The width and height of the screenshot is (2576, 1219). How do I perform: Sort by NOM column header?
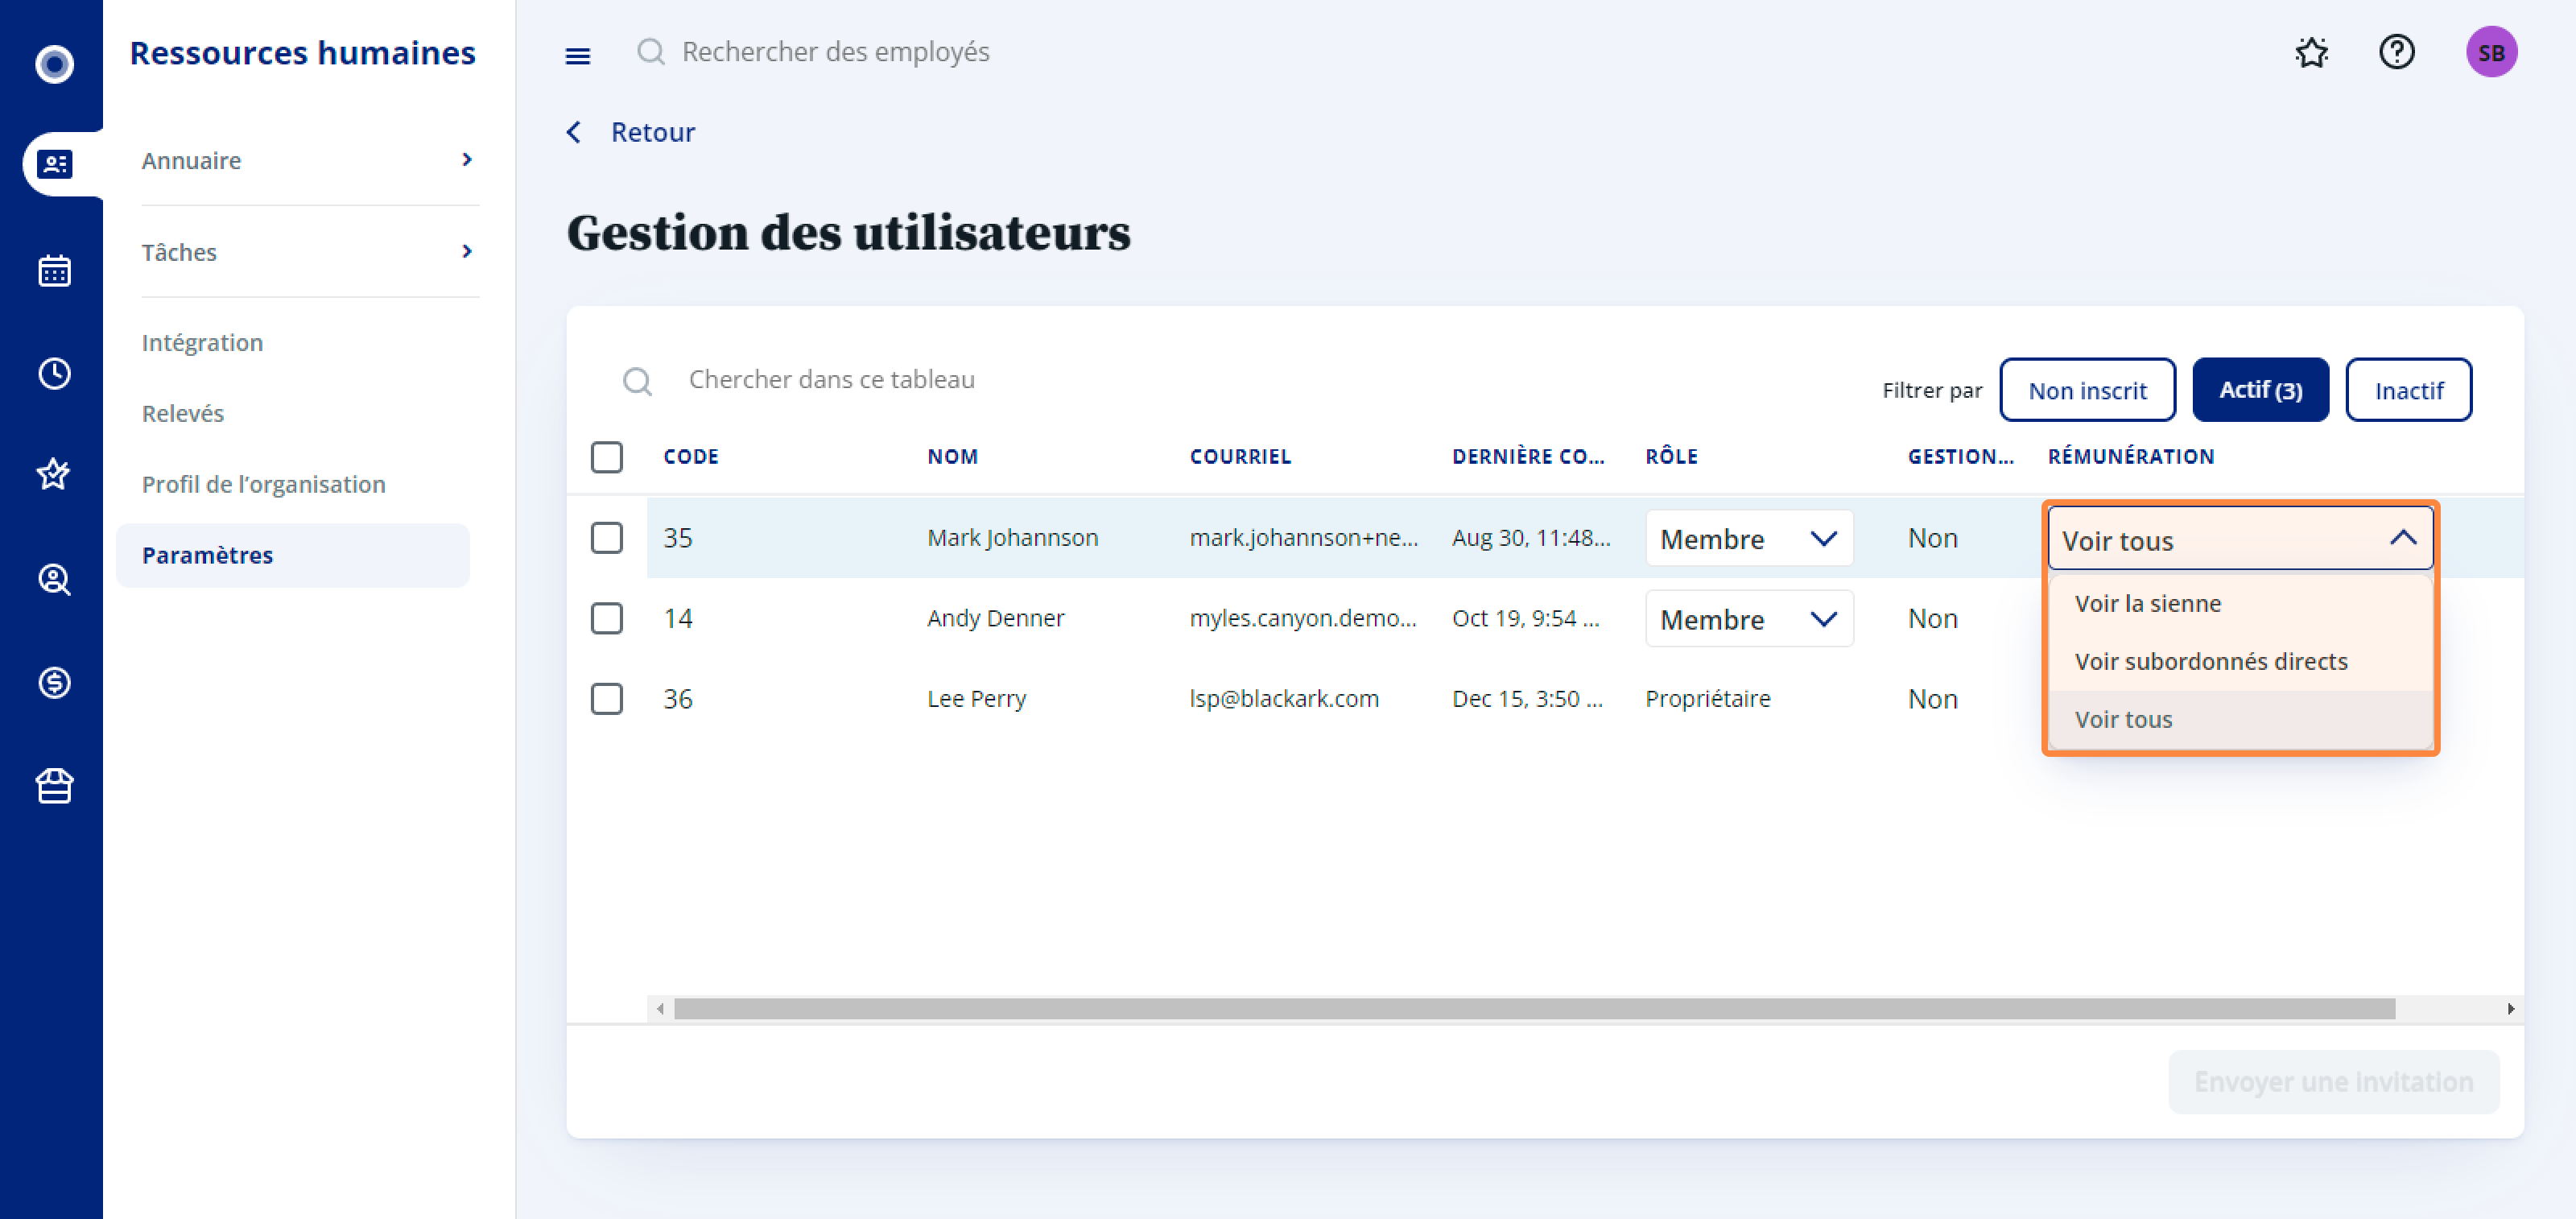(952, 457)
